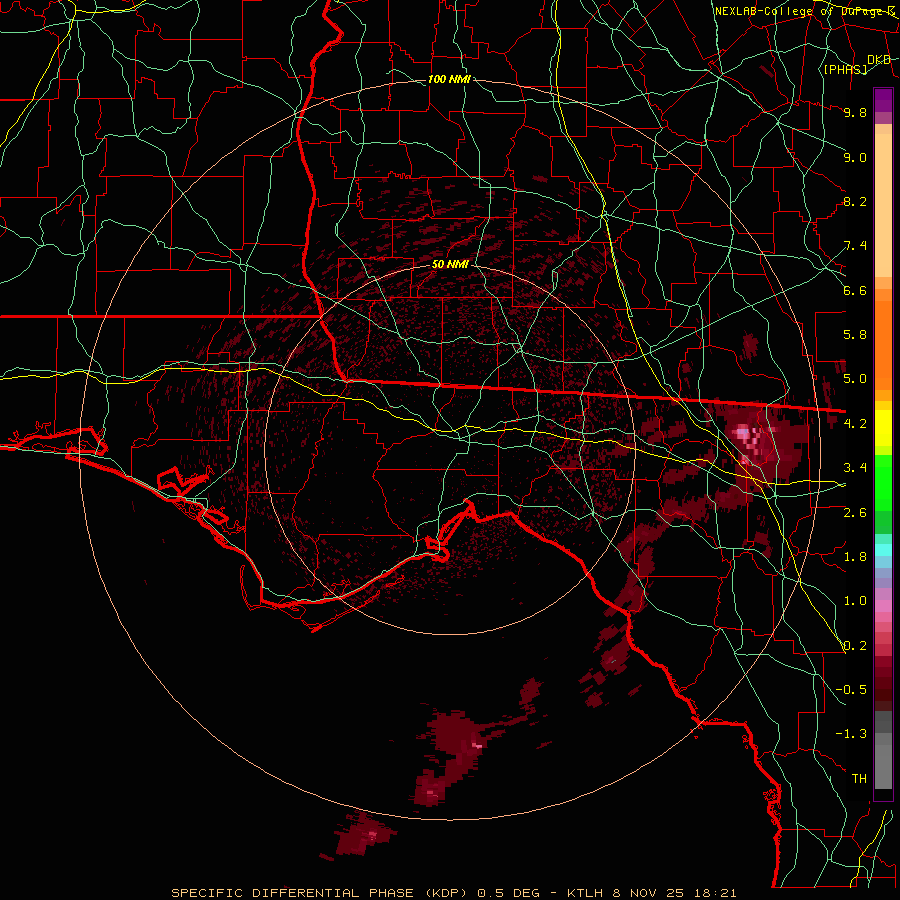Click the 5.0 value on the color scale
Image resolution: width=900 pixels, height=900 pixels.
tap(855, 379)
